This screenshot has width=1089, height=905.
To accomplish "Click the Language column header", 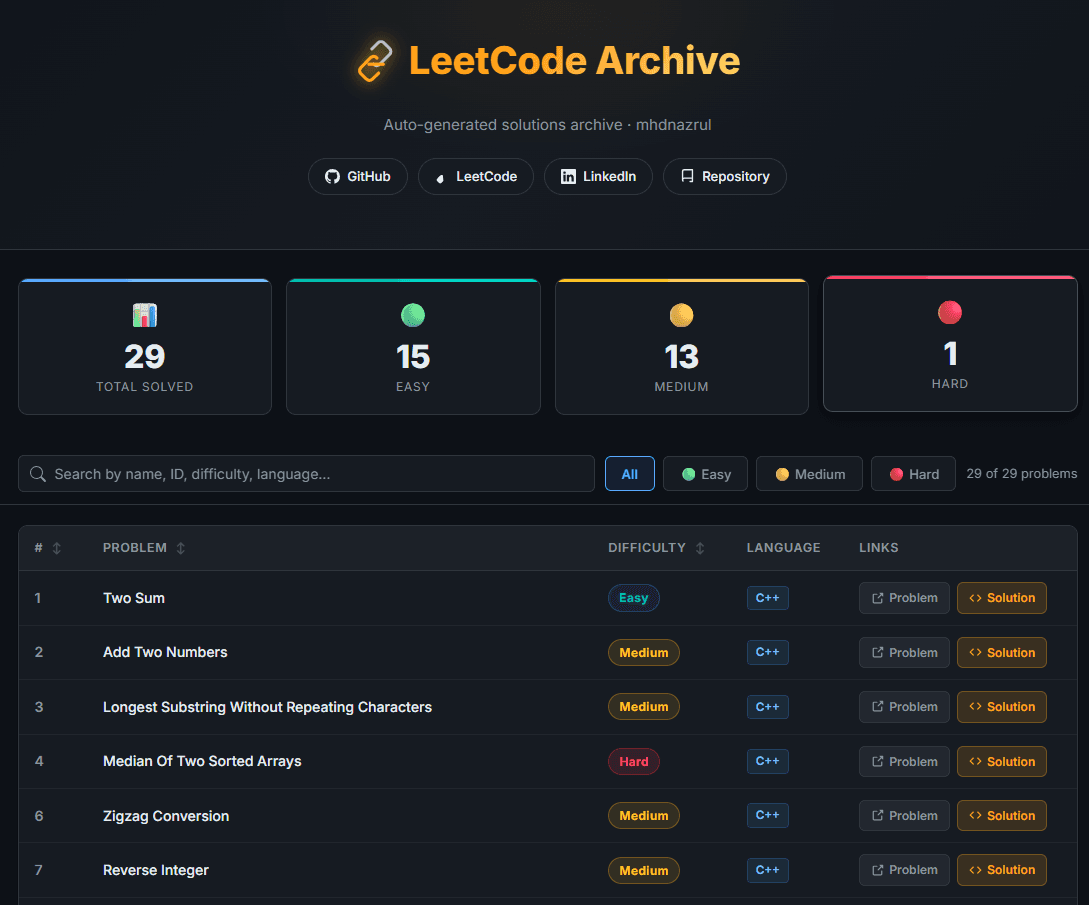I will (x=783, y=548).
